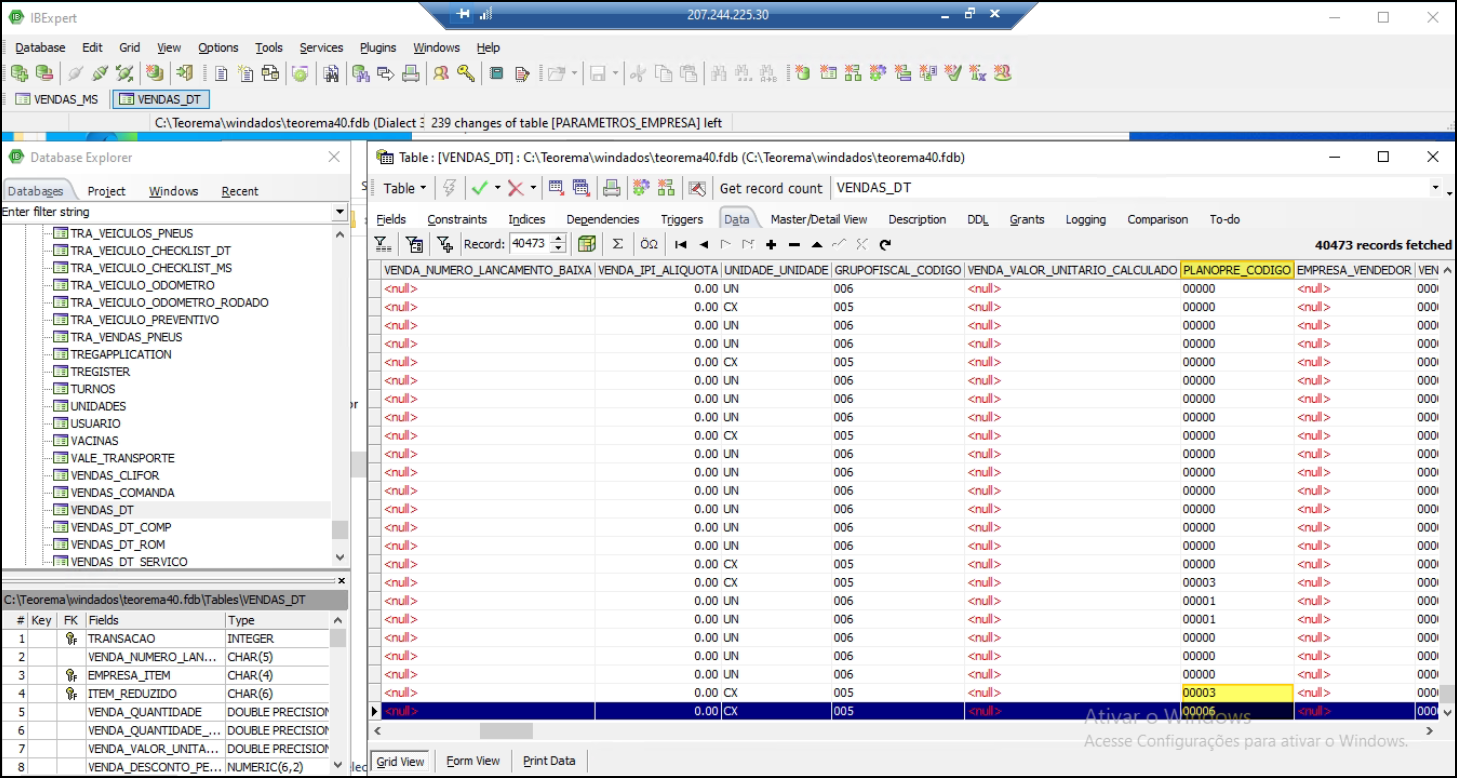The image size is (1457, 778).
Task: Open the filter string dropdown in Database Explorer
Action: 340,212
